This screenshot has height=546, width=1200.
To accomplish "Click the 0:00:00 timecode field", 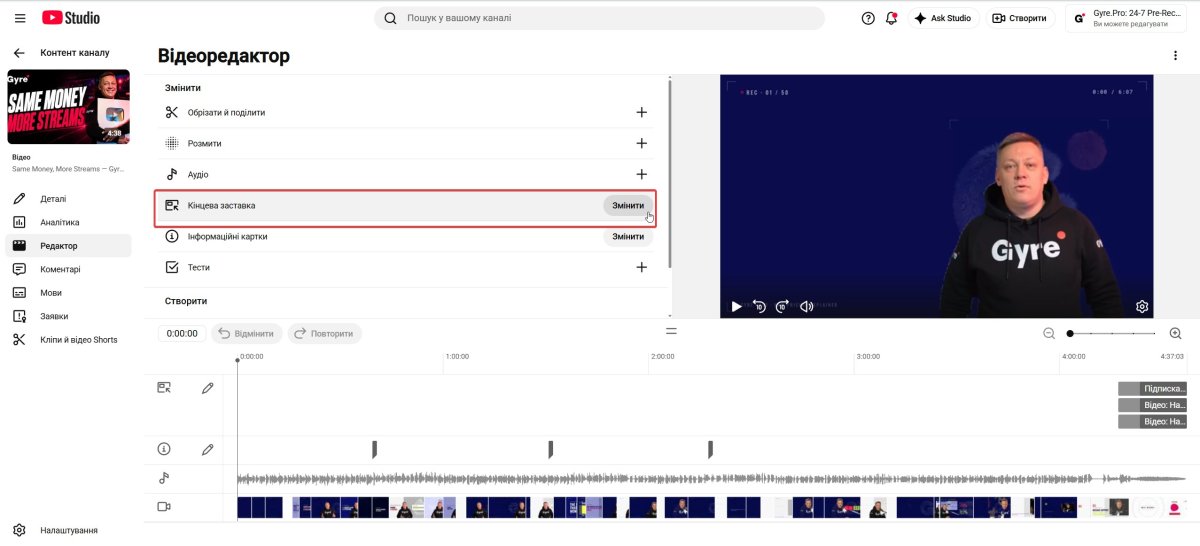I will (182, 333).
